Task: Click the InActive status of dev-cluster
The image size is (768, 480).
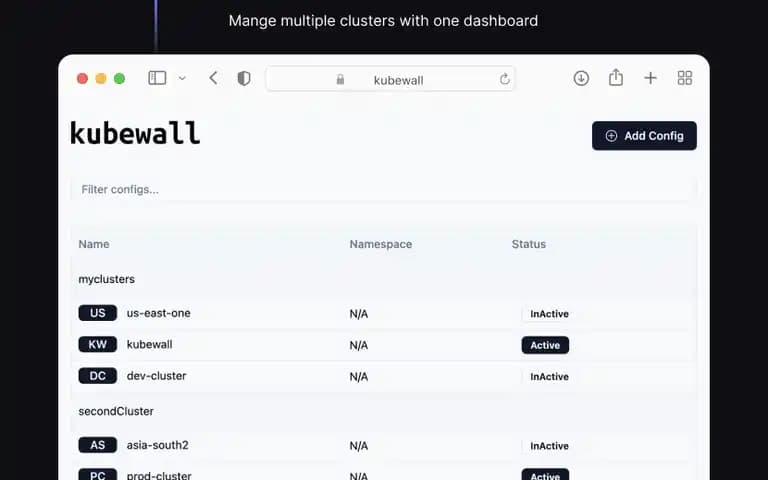Action: point(550,377)
